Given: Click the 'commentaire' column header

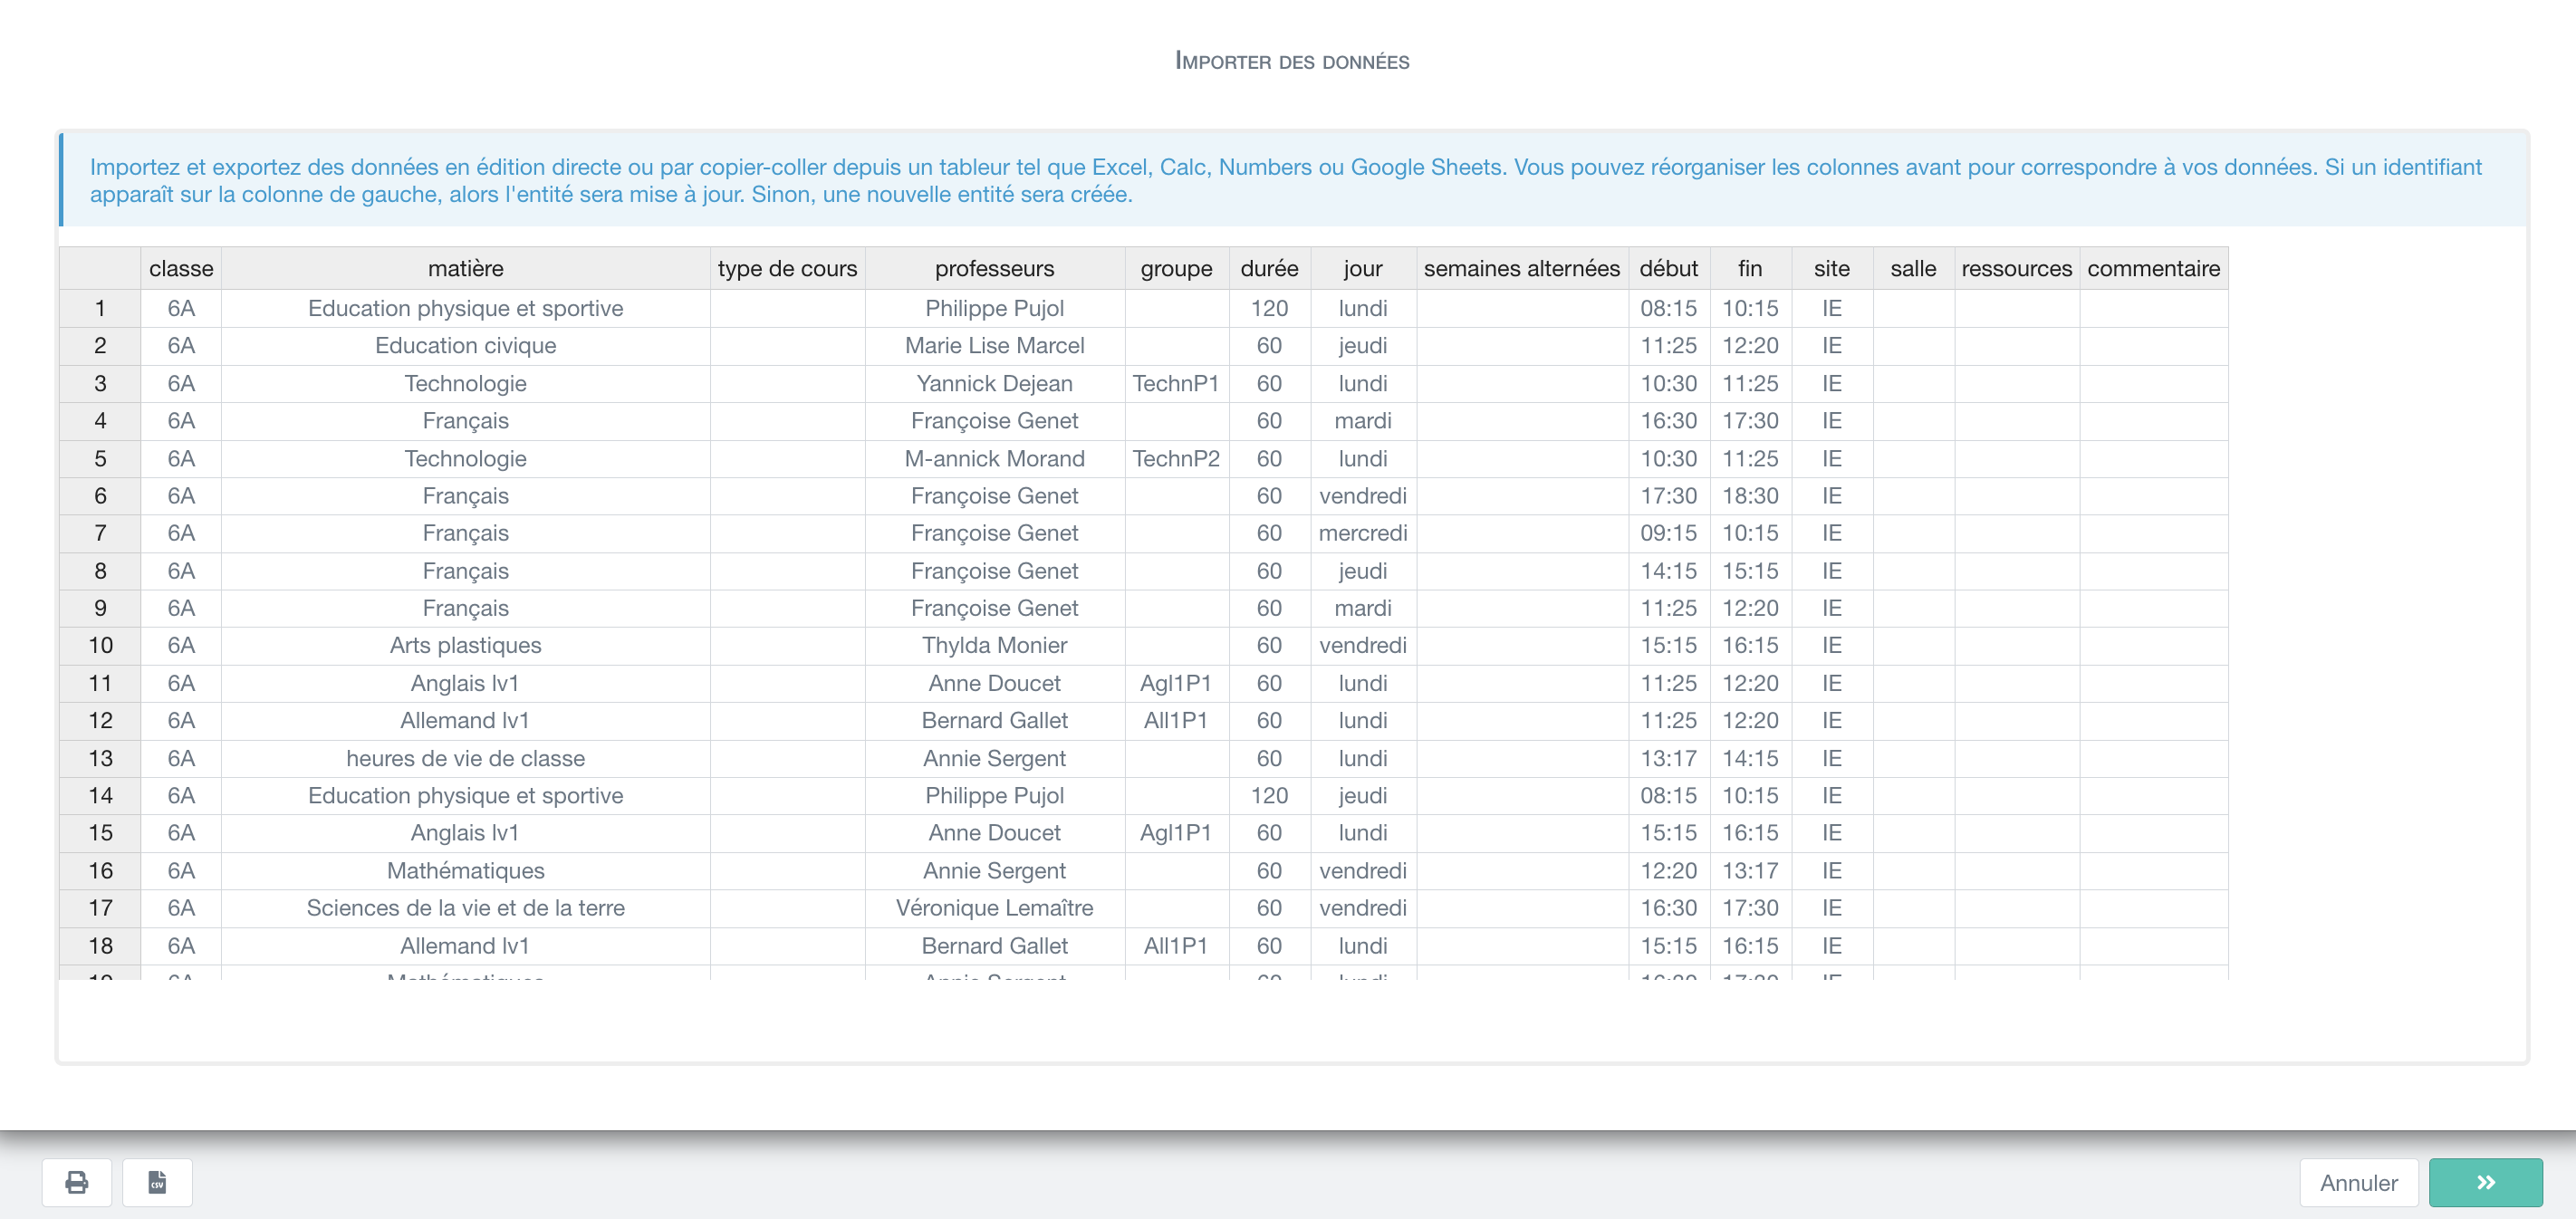Looking at the screenshot, I should pyautogui.click(x=2152, y=268).
